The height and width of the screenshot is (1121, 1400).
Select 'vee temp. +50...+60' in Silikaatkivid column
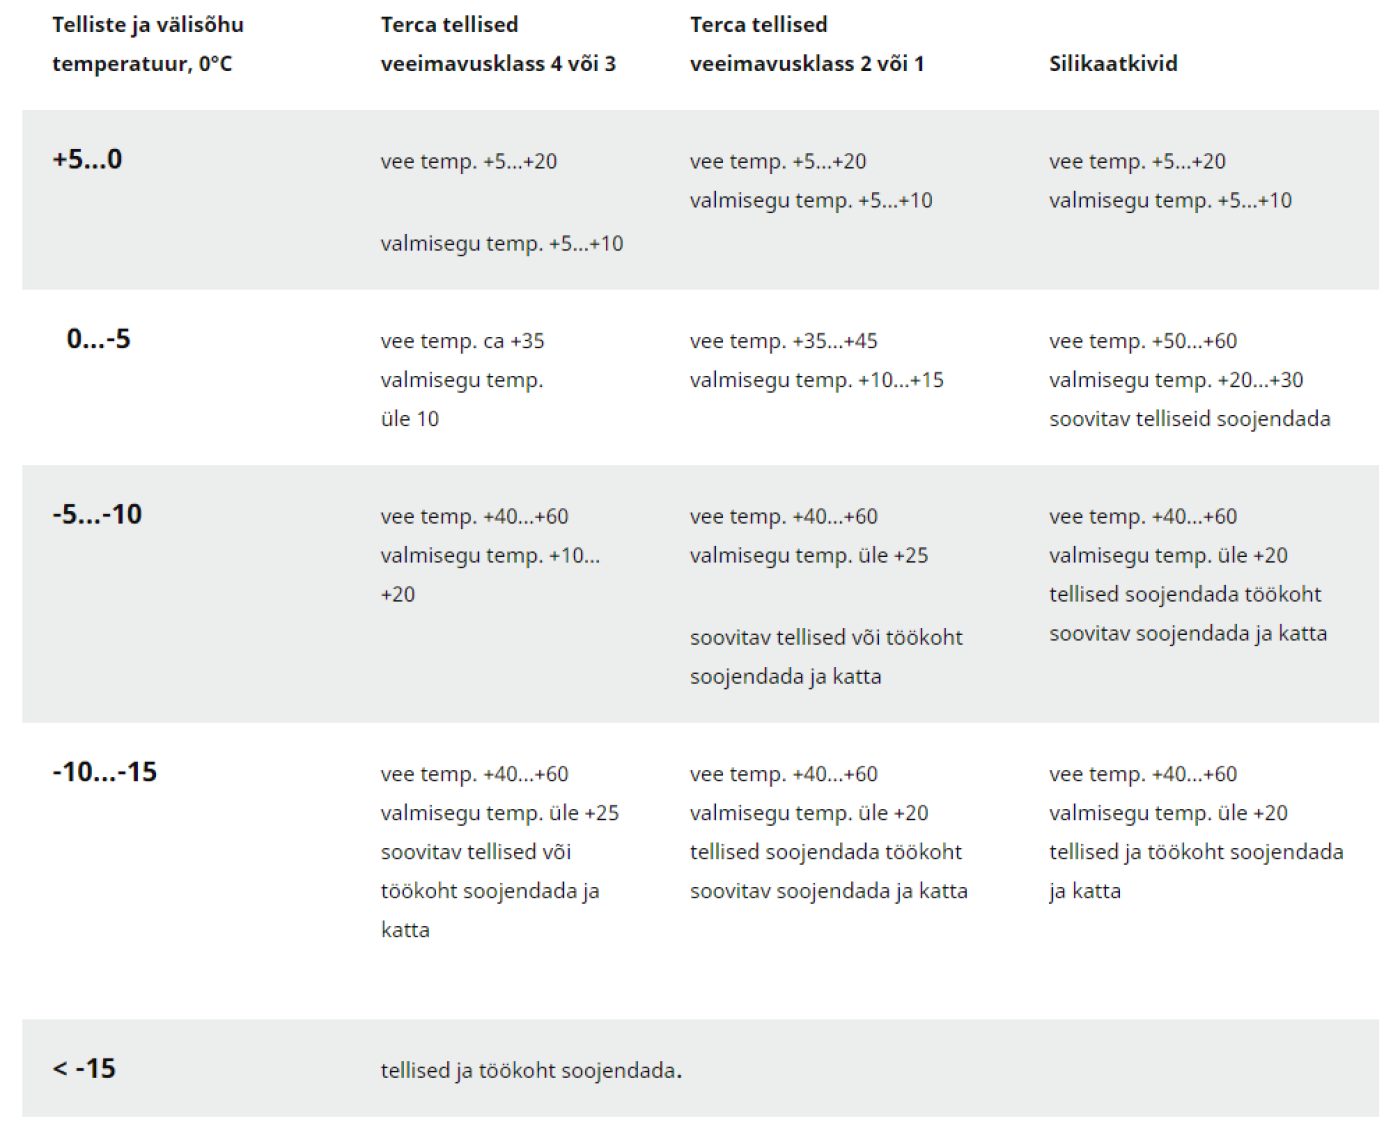point(1143,341)
